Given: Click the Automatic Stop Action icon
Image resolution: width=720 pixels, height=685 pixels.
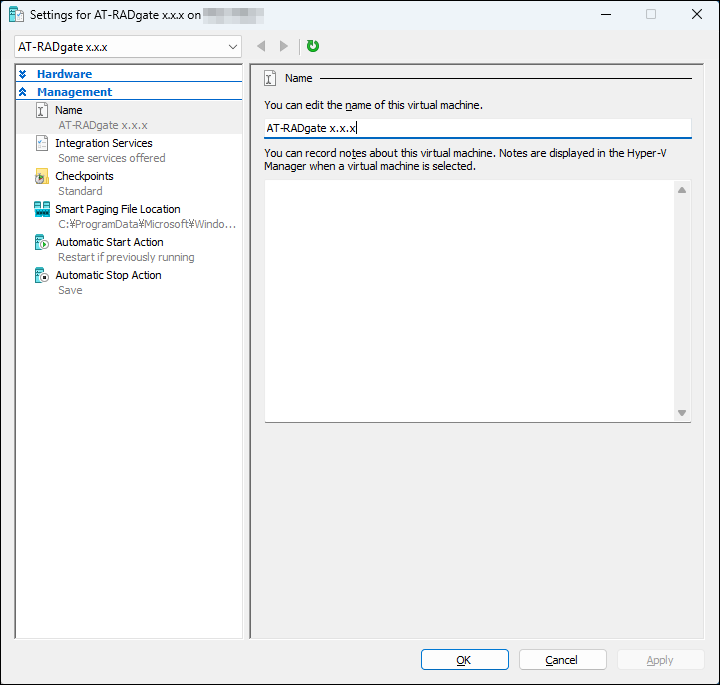Looking at the screenshot, I should click(x=42, y=276).
